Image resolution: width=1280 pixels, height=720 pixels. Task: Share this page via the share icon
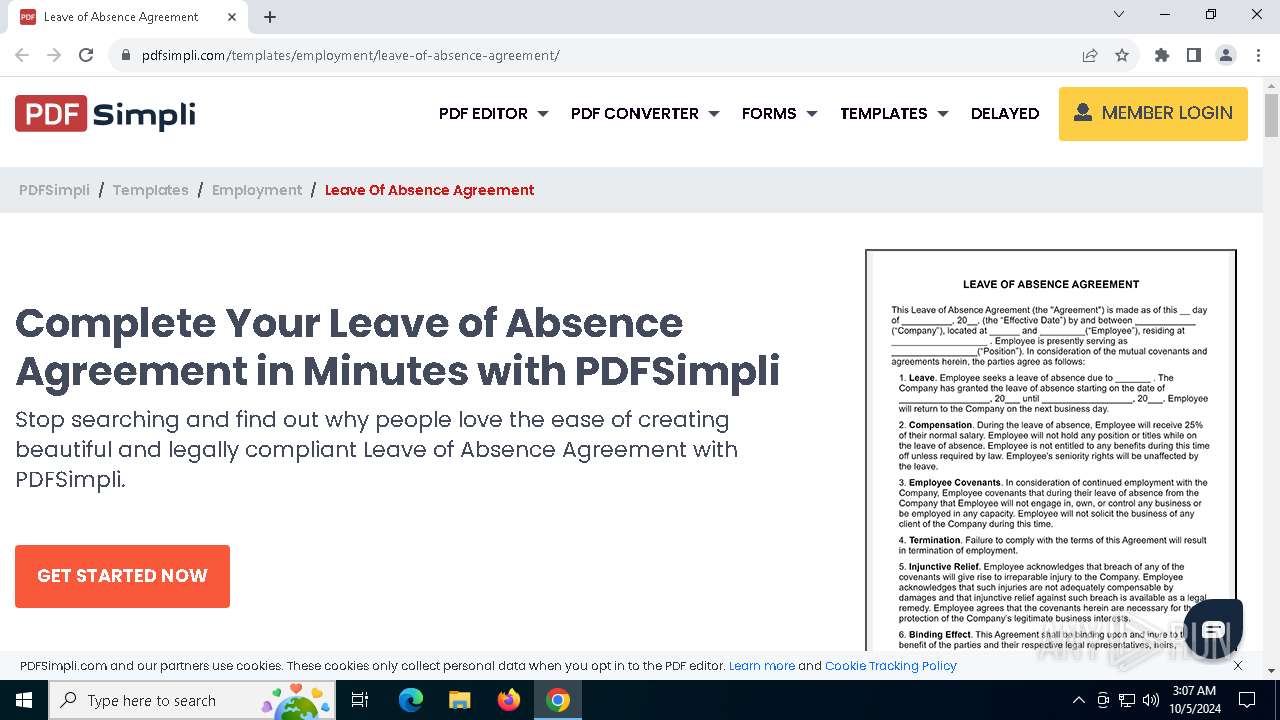point(1090,55)
